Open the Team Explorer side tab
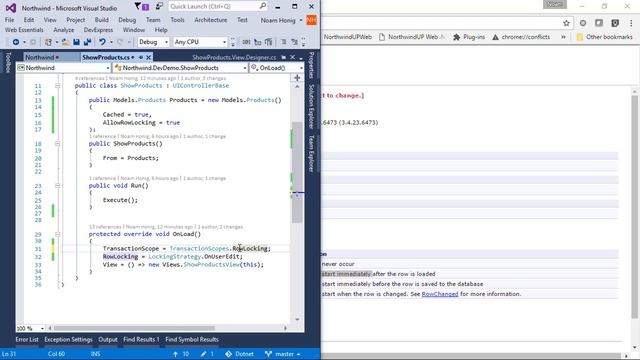Screen dimensions: 640x360 pyautogui.click(x=311, y=153)
